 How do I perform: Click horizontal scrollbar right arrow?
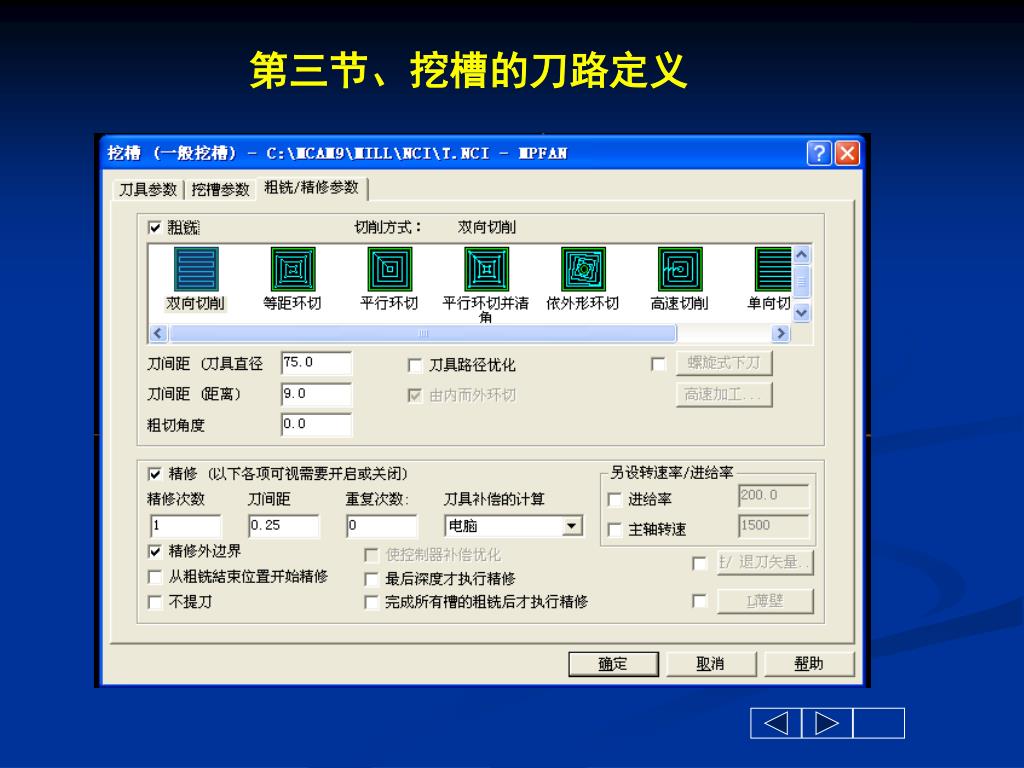[x=780, y=334]
